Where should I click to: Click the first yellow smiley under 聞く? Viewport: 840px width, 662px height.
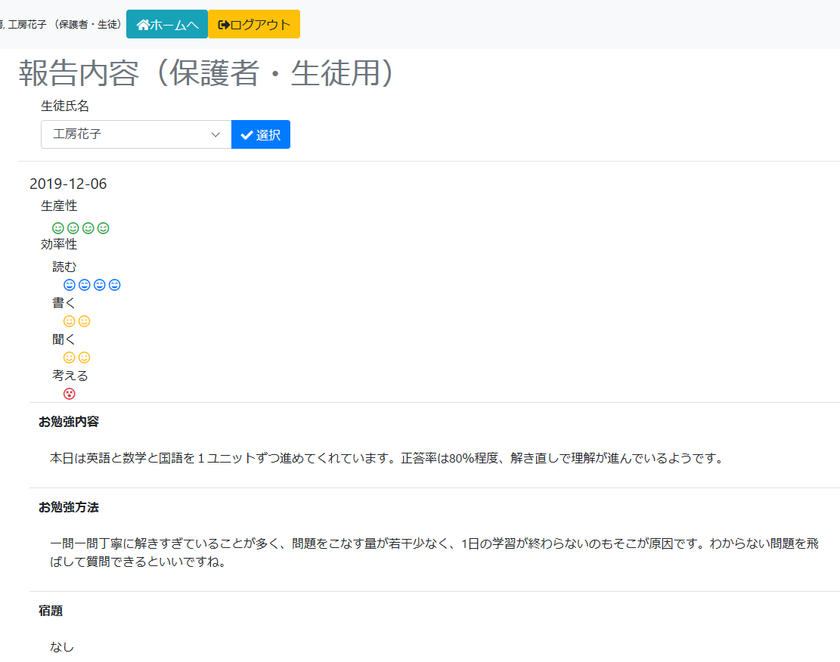70,356
